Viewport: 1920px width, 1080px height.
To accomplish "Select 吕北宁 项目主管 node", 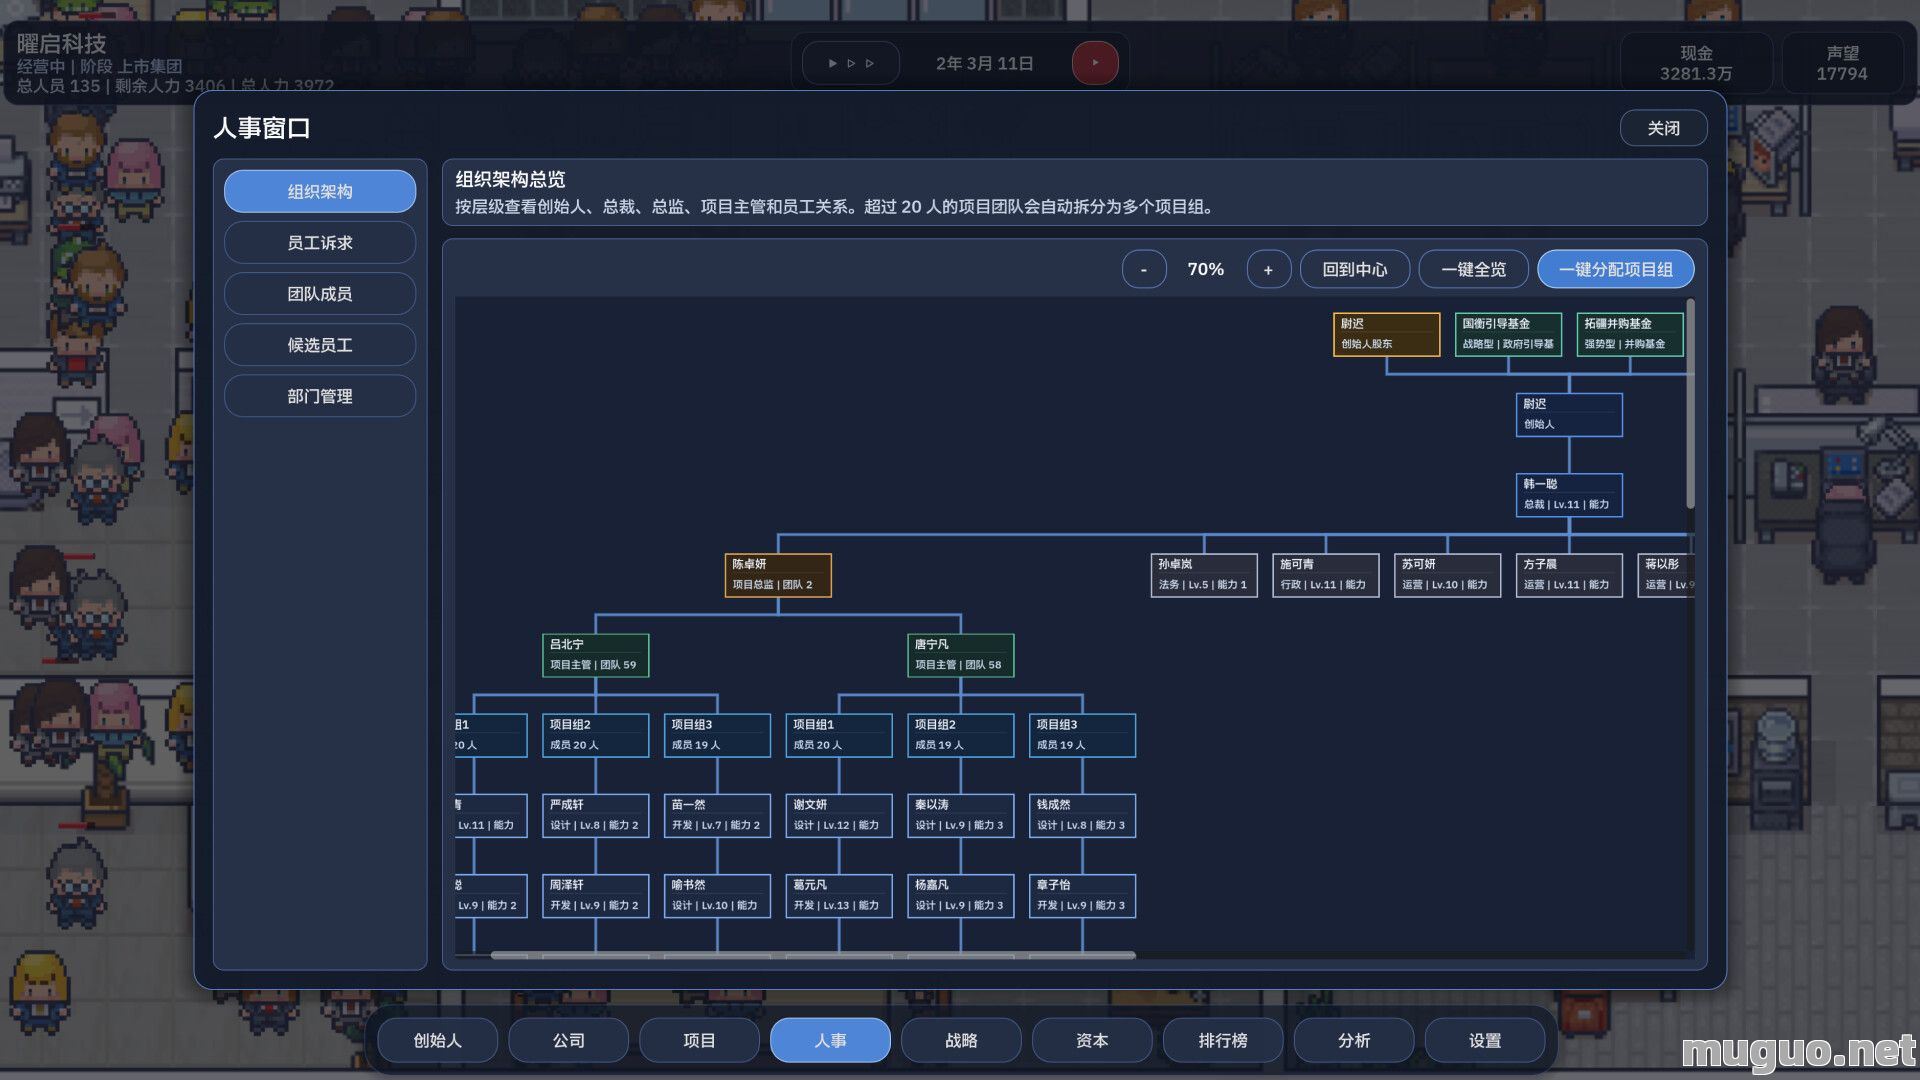I will tap(595, 655).
